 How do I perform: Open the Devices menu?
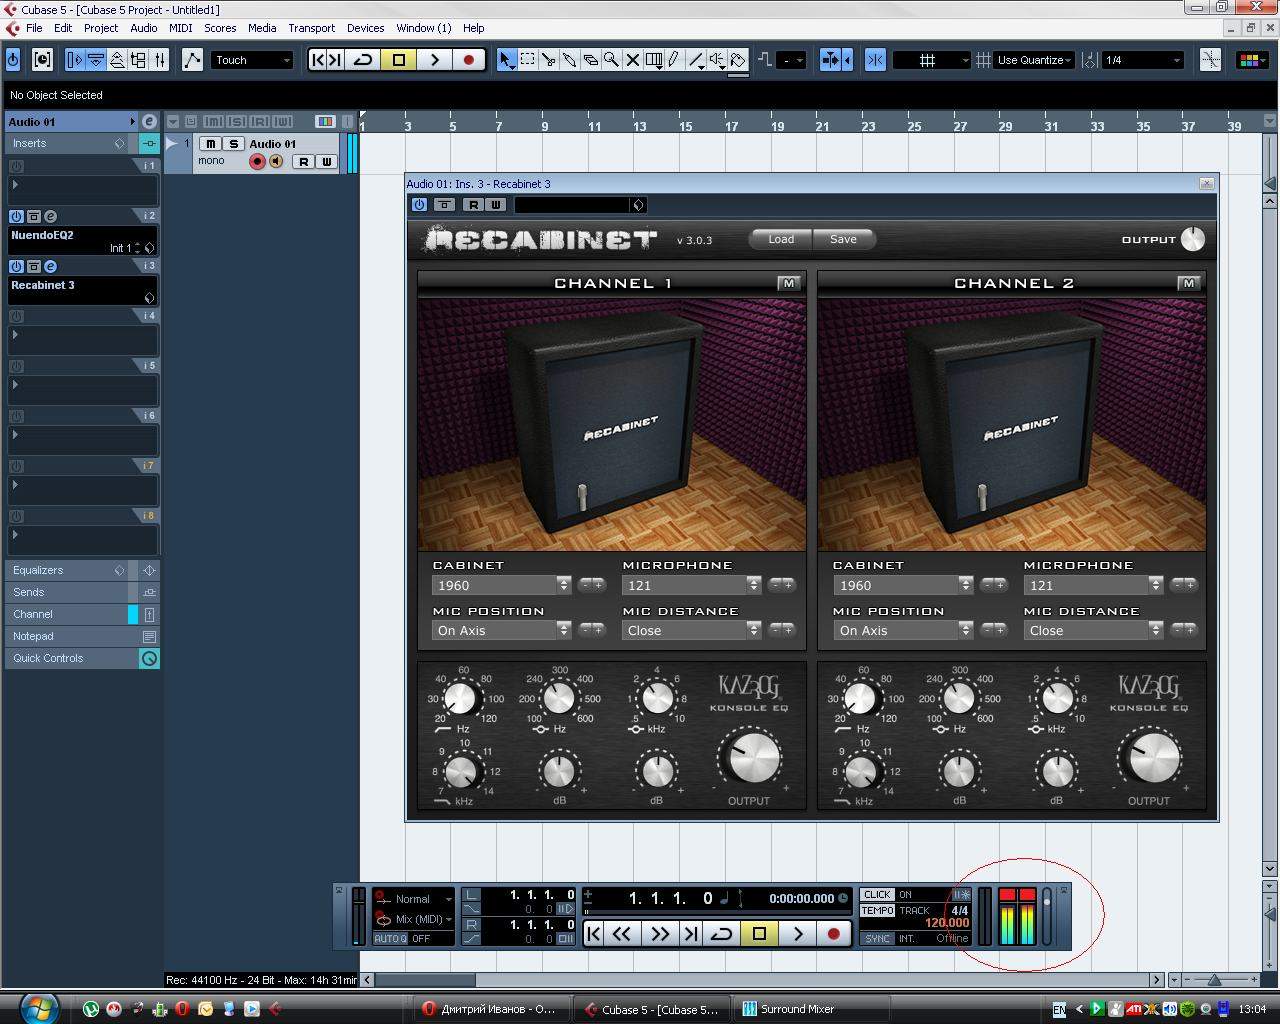(365, 28)
